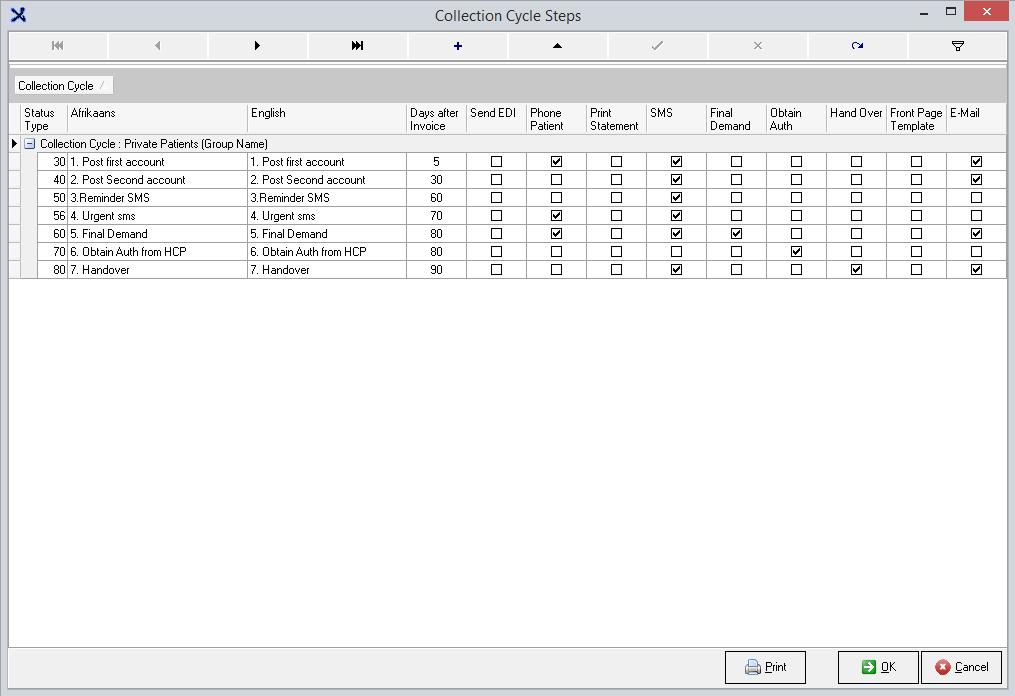1015x696 pixels.
Task: Jump to last record button
Action: pos(357,46)
